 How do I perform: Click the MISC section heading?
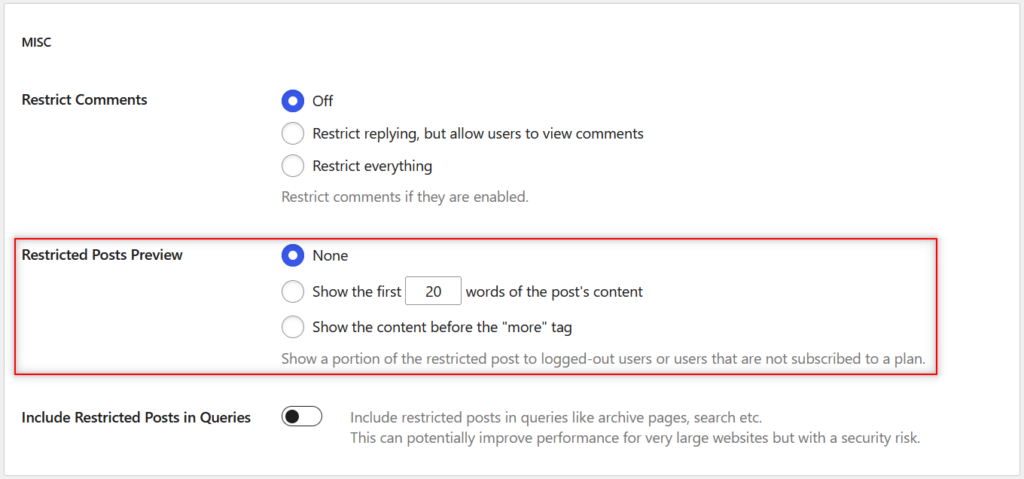37,43
